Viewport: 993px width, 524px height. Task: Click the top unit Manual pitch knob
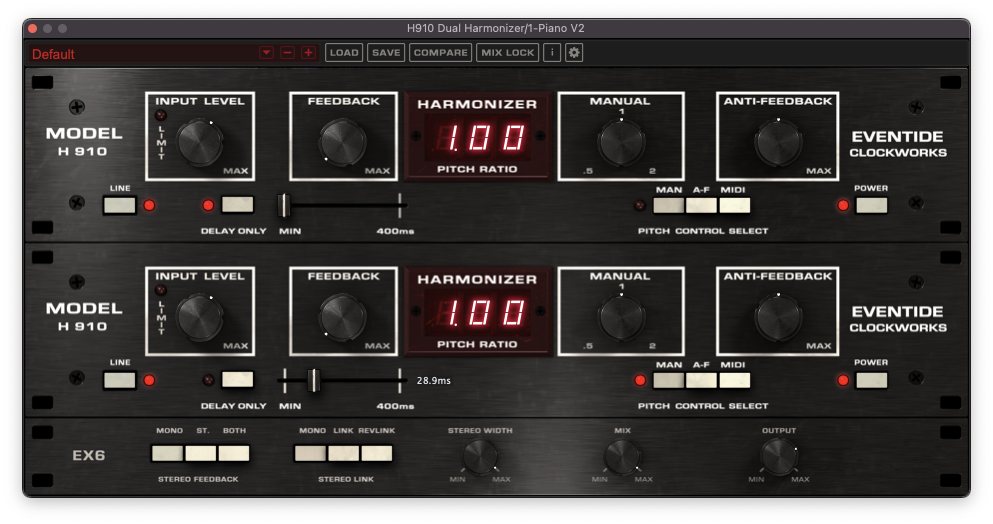[x=621, y=141]
